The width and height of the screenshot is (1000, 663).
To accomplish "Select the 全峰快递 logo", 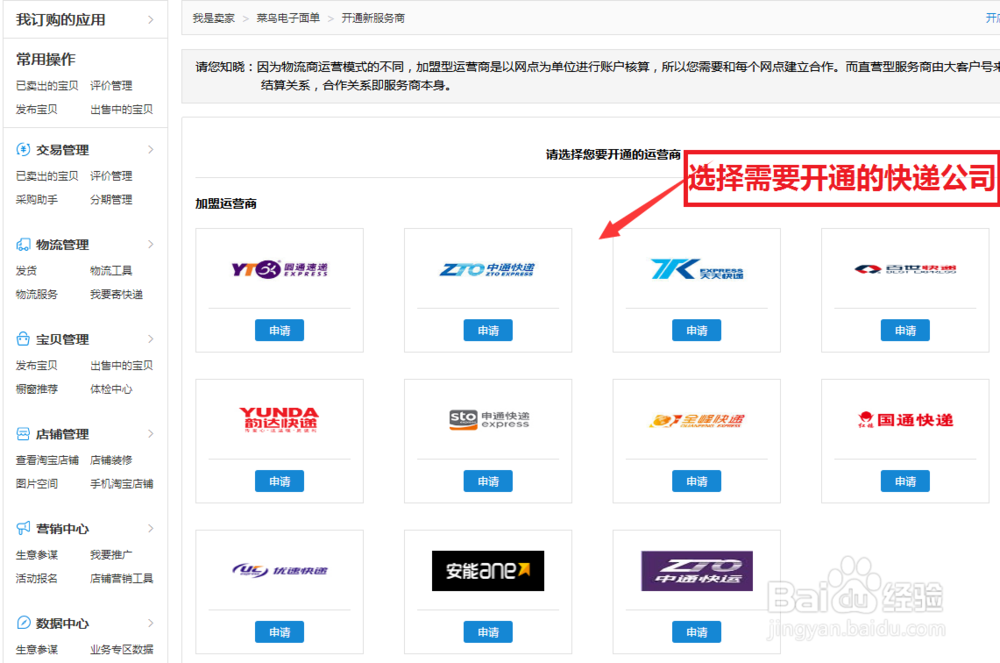I will pyautogui.click(x=696, y=421).
